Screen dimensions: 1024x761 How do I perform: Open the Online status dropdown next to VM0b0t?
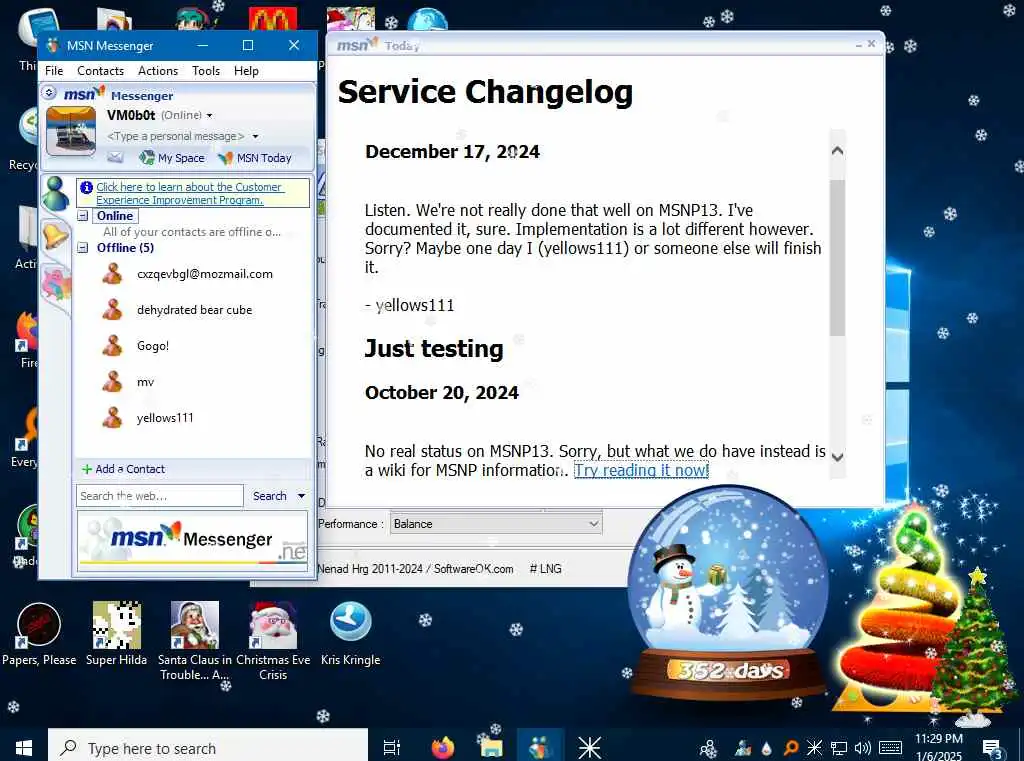(210, 116)
